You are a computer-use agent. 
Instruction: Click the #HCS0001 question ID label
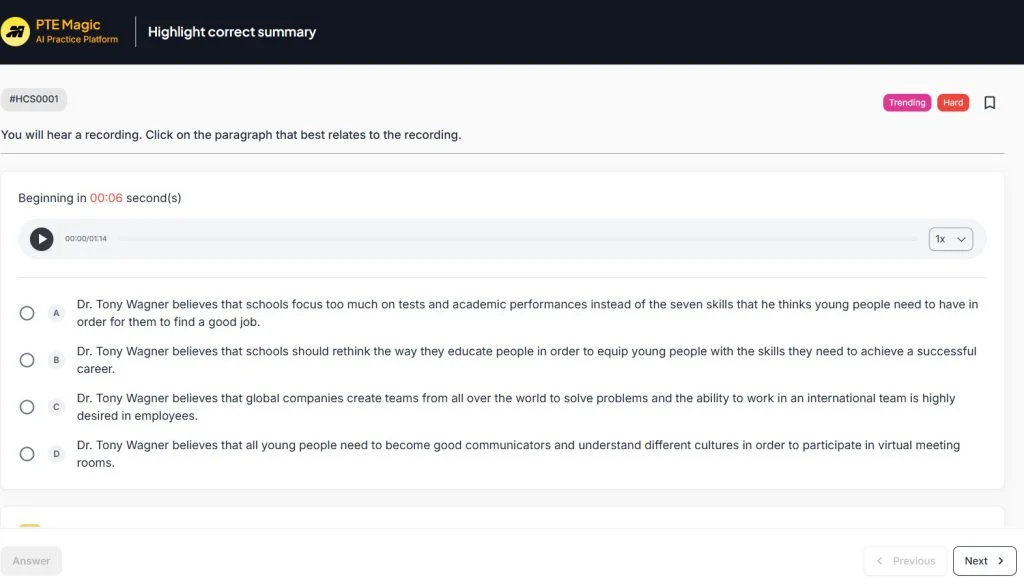[34, 99]
